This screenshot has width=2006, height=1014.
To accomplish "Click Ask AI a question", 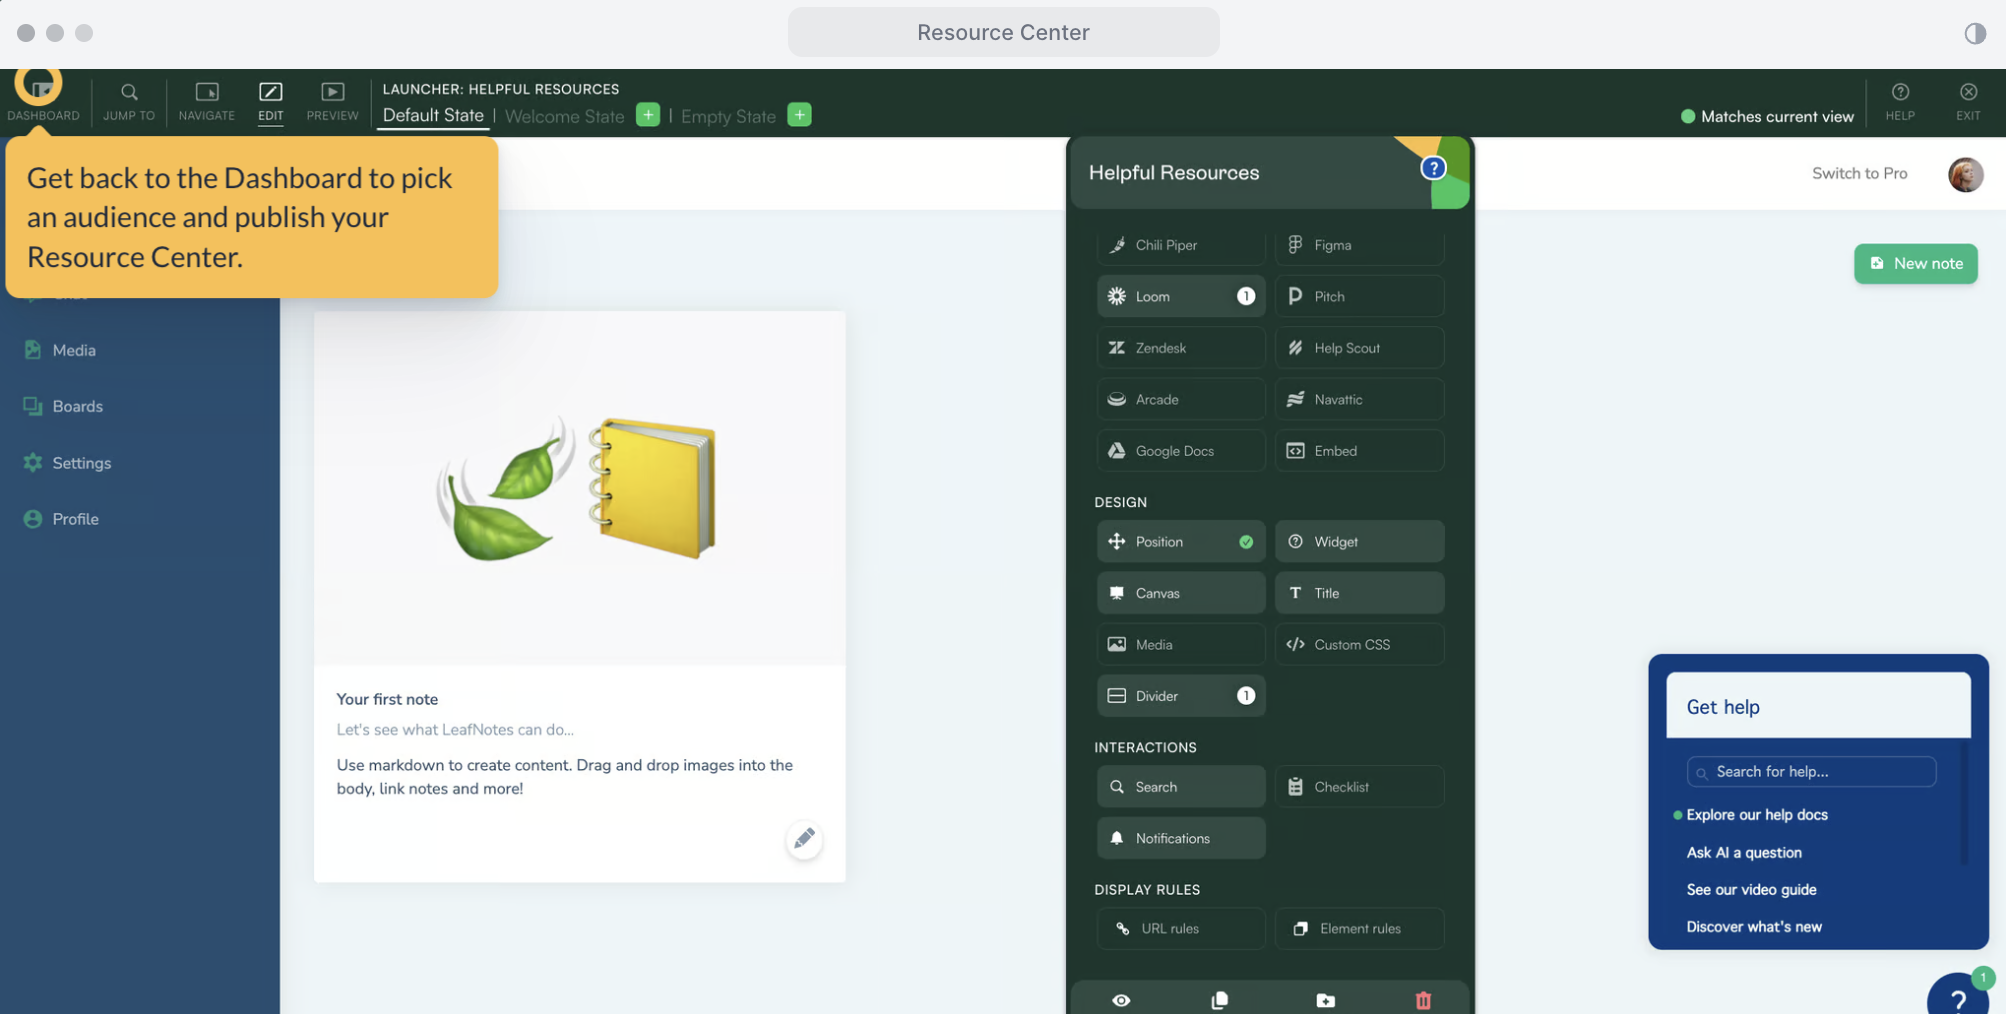I will point(1743,853).
